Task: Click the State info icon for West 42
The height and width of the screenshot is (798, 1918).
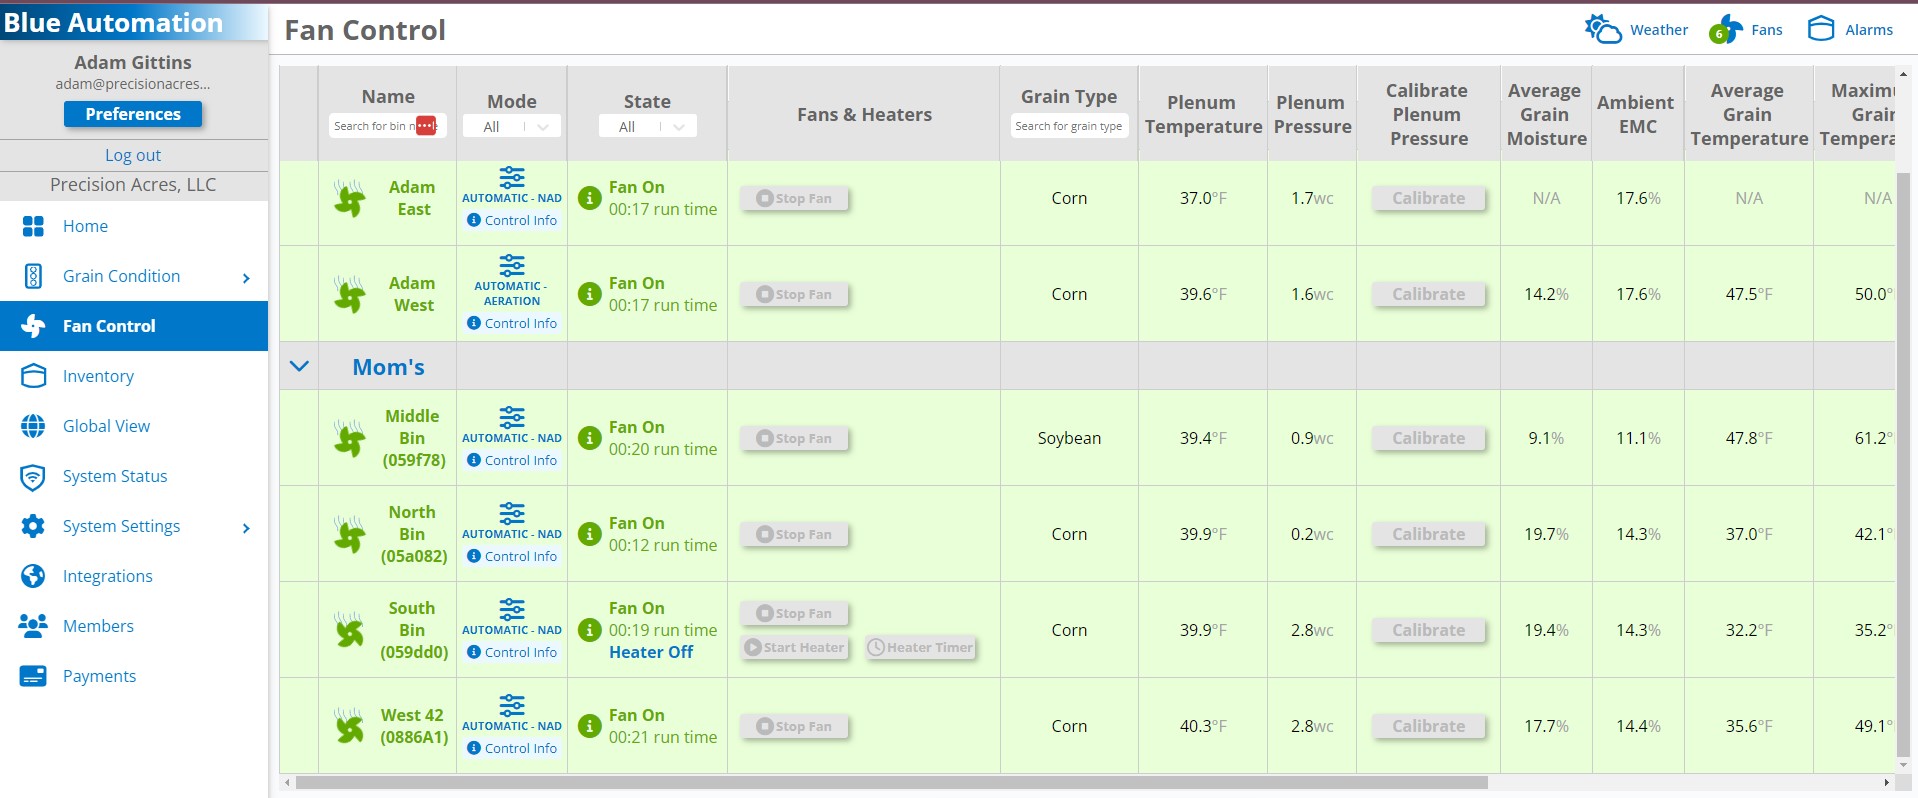Action: pyautogui.click(x=590, y=727)
